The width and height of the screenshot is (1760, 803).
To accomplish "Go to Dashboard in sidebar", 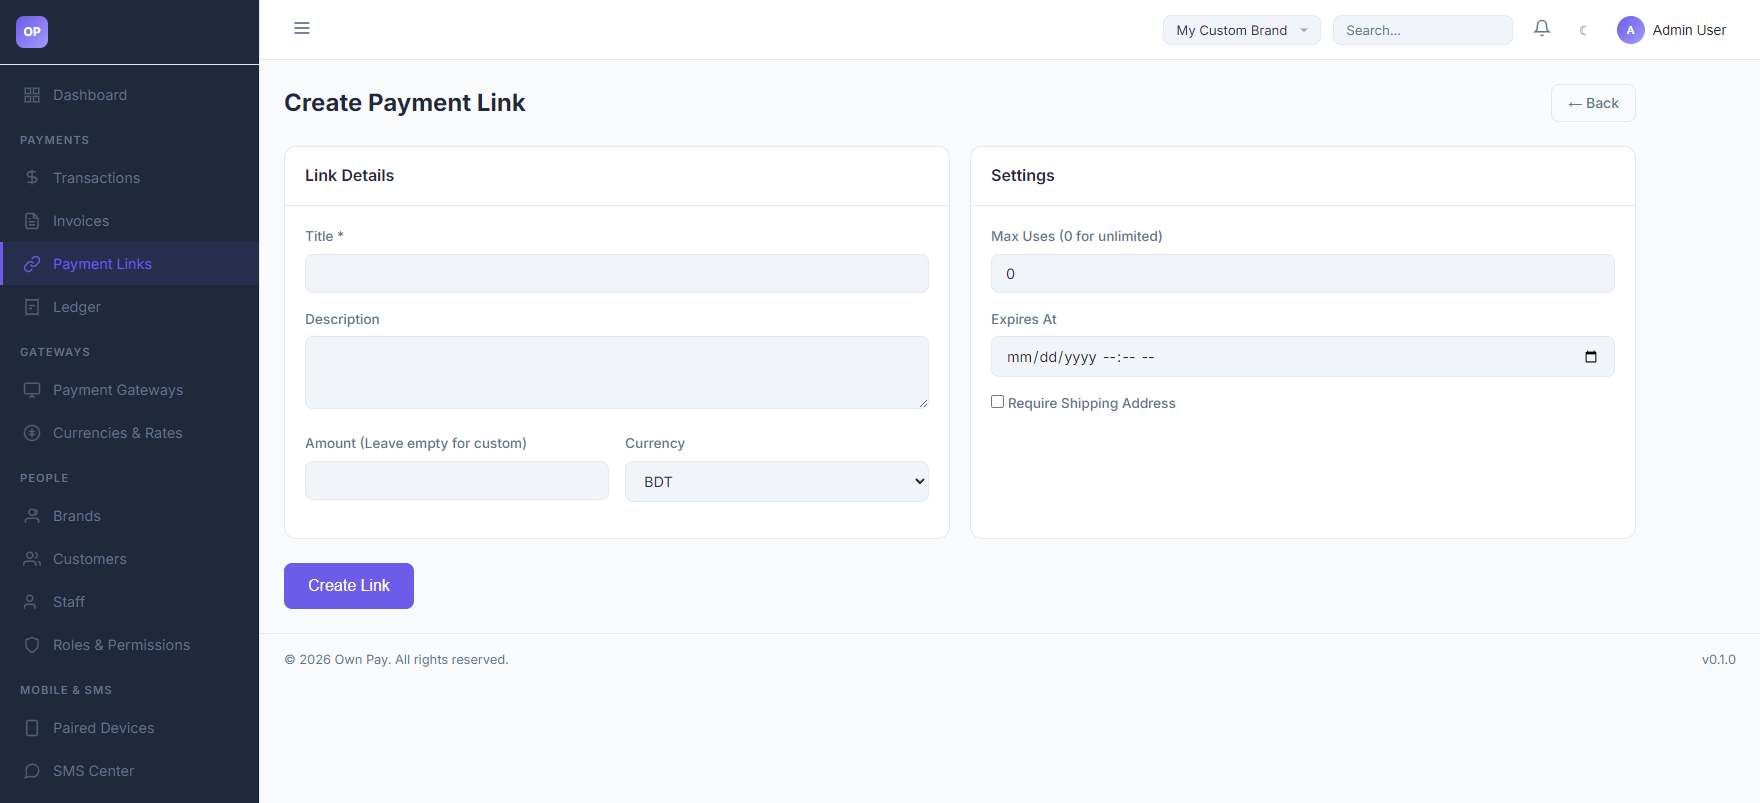I will pos(129,95).
